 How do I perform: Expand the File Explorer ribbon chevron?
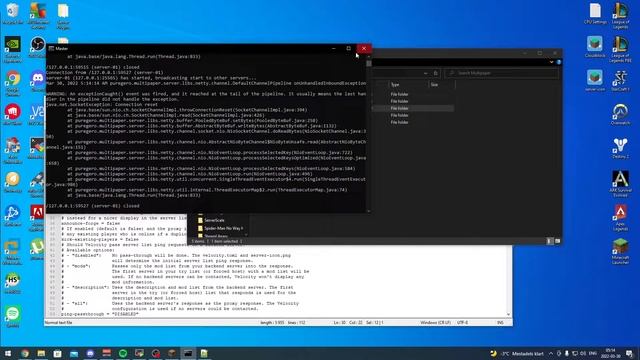[551, 62]
